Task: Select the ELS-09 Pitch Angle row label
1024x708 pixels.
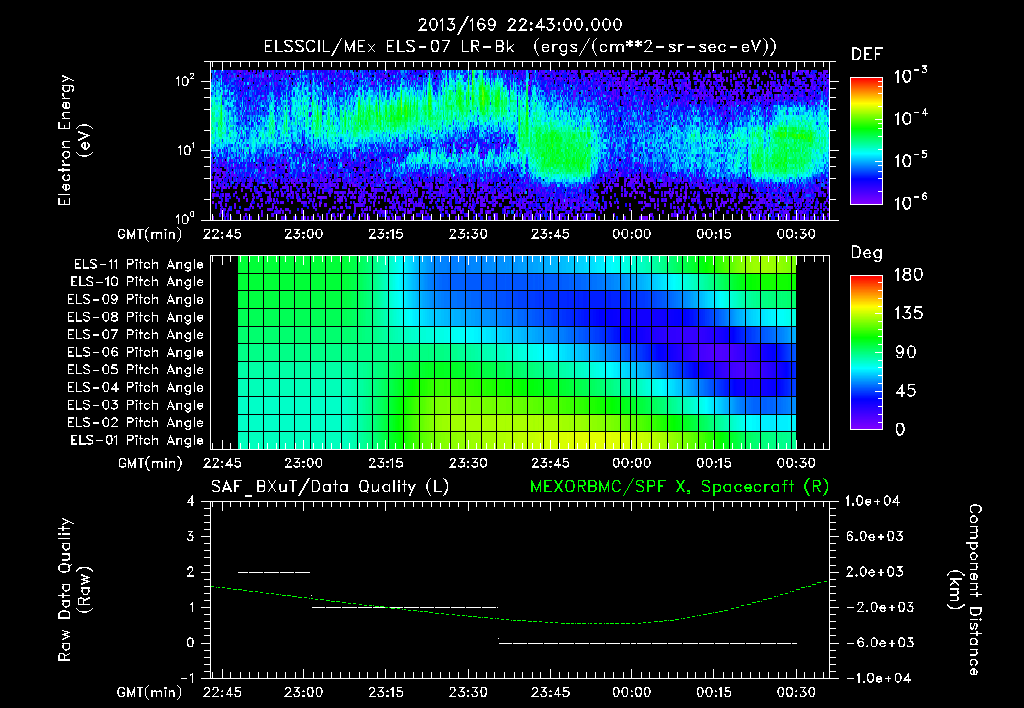Action: coord(136,299)
